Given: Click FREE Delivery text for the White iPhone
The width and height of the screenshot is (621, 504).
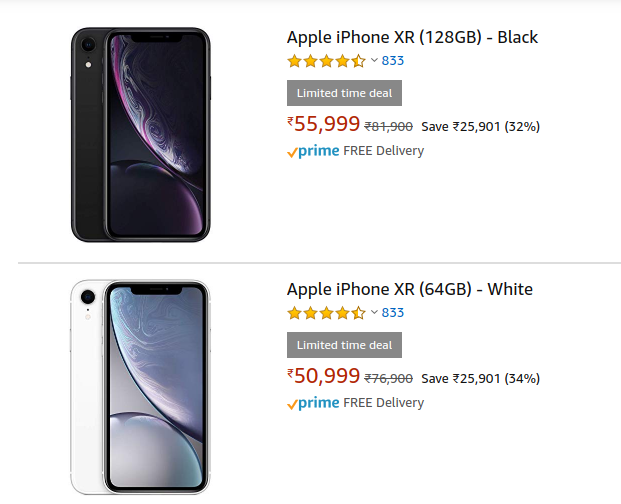Looking at the screenshot, I should pos(383,403).
